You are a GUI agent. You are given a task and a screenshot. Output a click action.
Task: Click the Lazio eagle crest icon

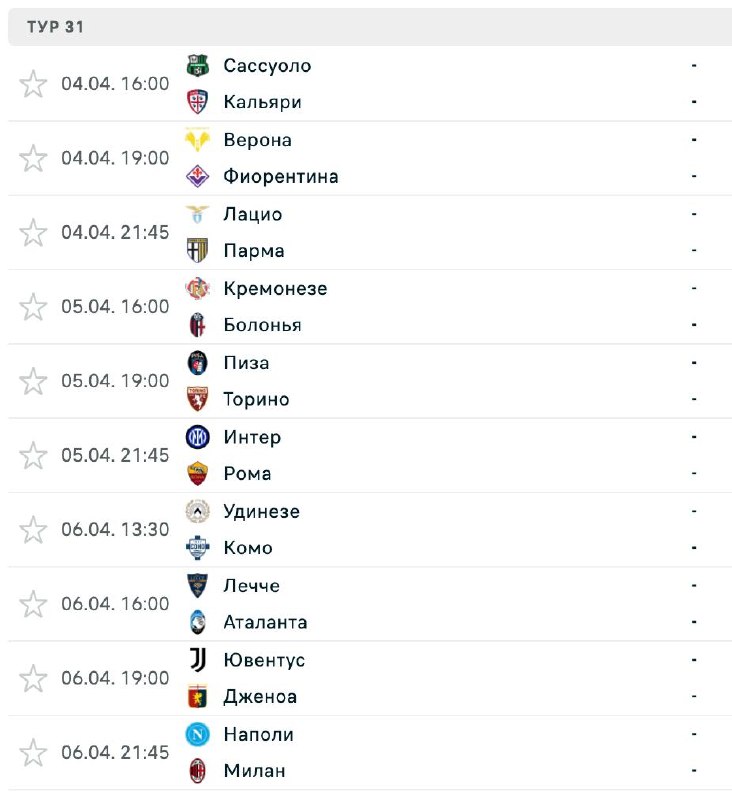click(198, 214)
